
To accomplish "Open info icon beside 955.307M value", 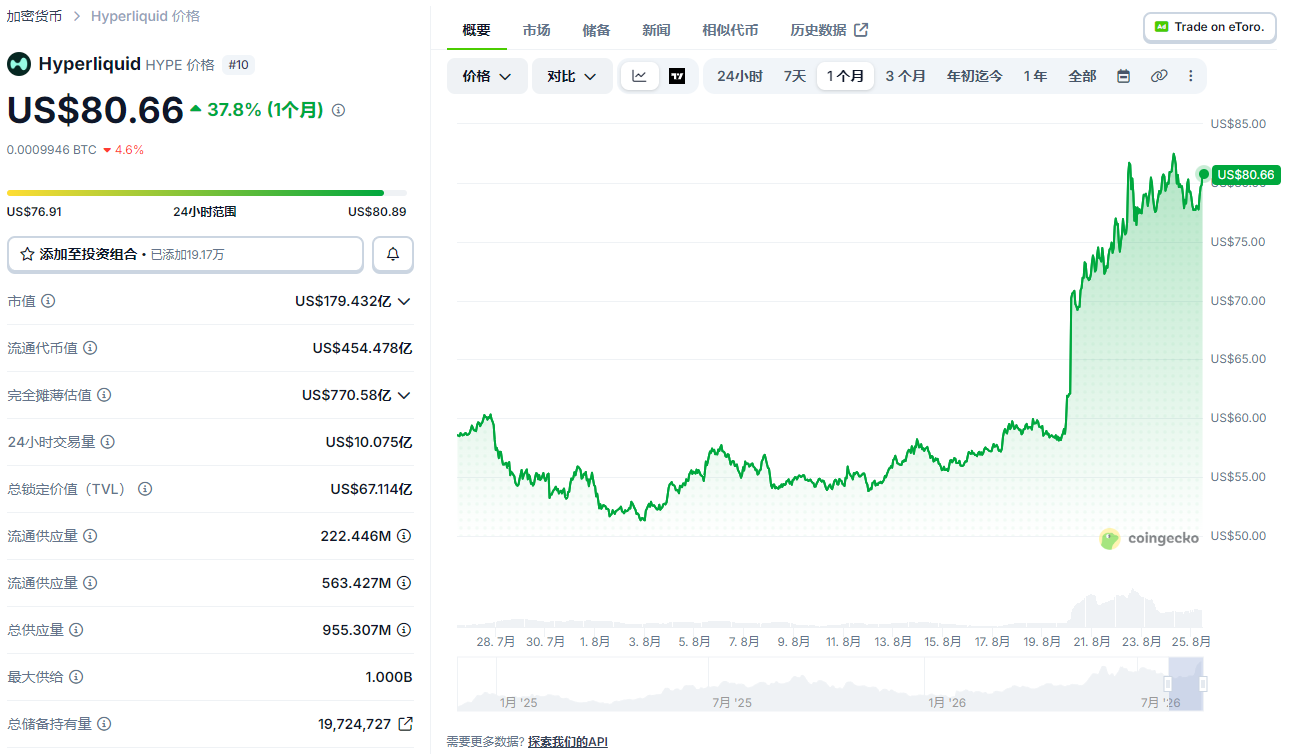I will pyautogui.click(x=404, y=630).
